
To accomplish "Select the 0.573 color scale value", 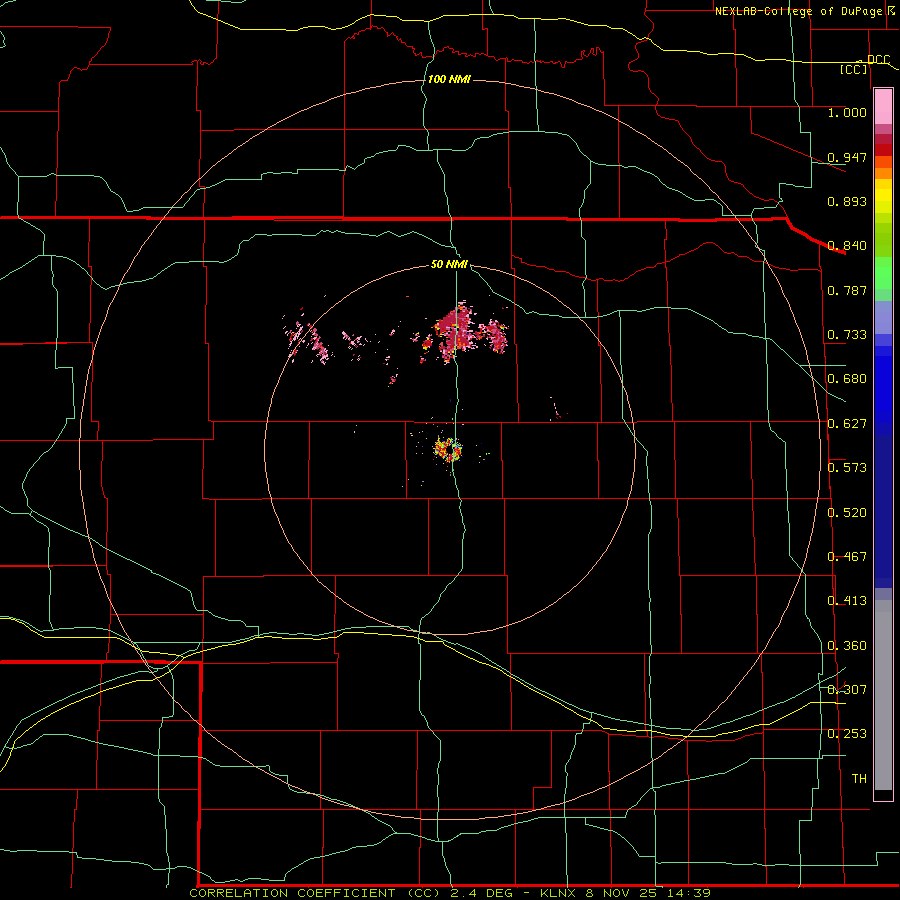I will click(847, 468).
